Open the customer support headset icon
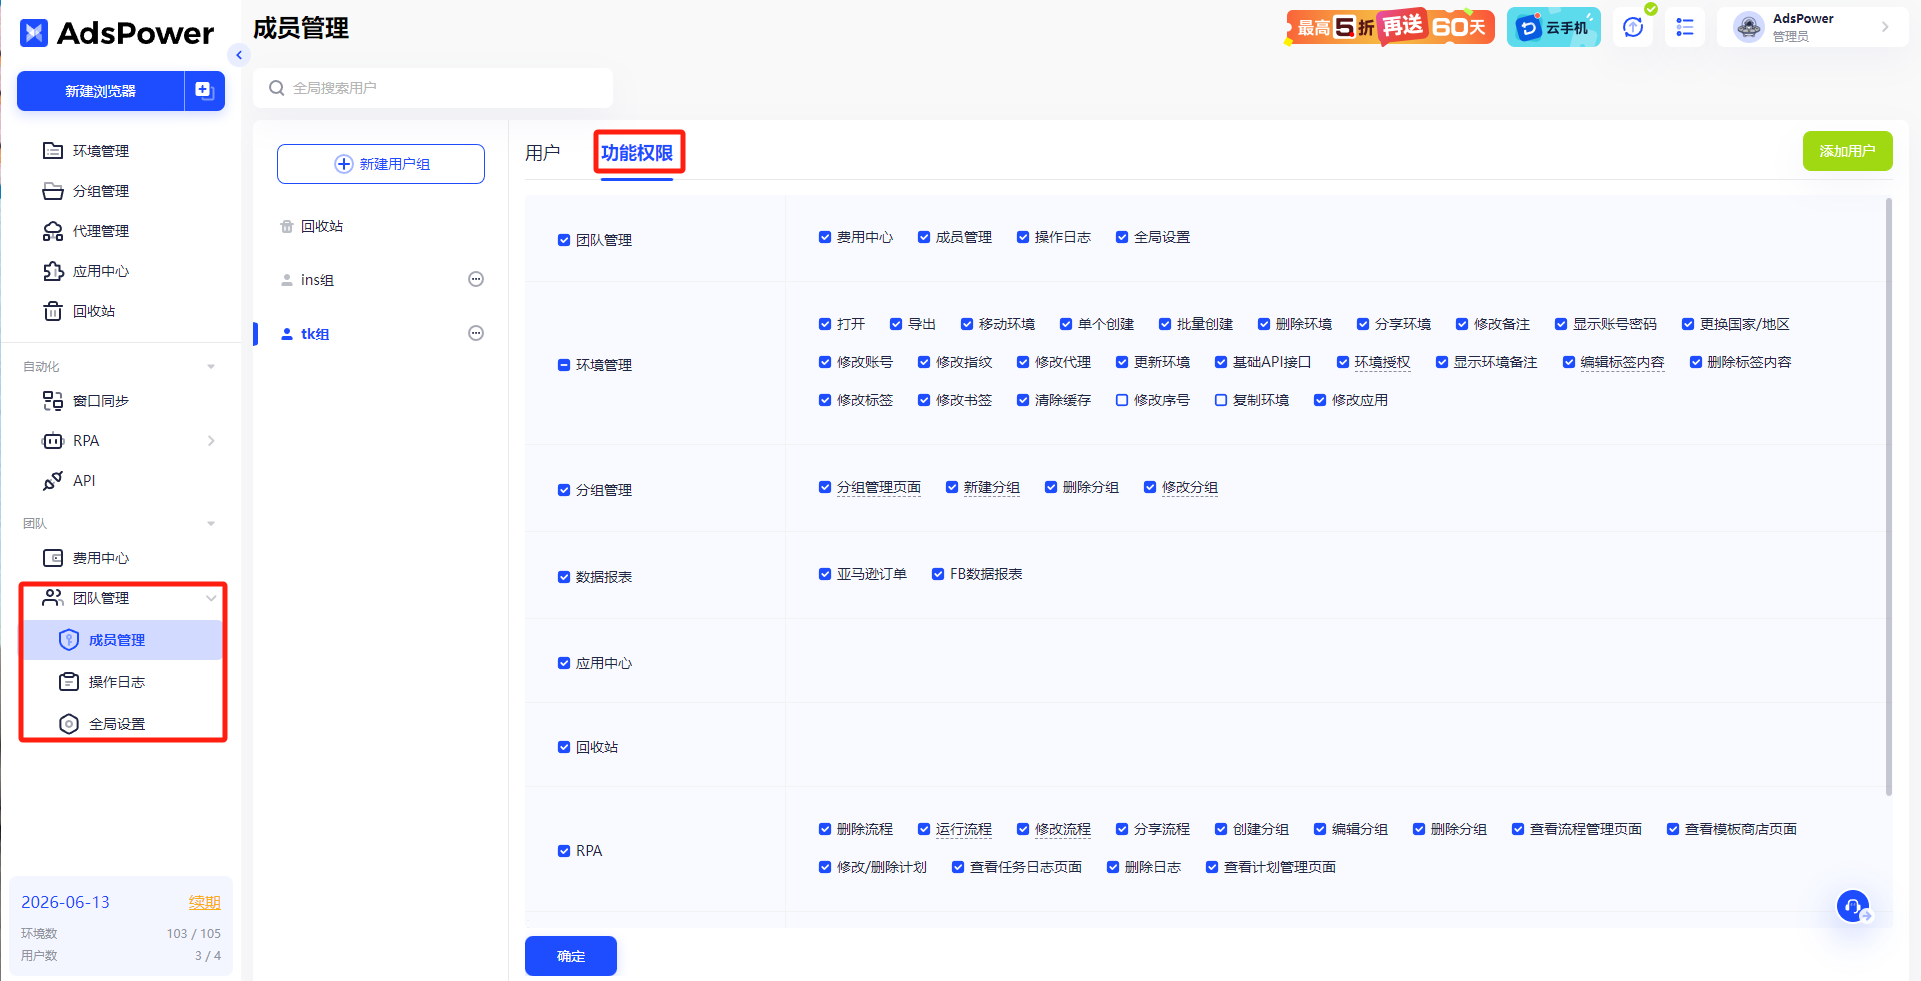Screen dimensions: 1921x981 [x=1853, y=906]
